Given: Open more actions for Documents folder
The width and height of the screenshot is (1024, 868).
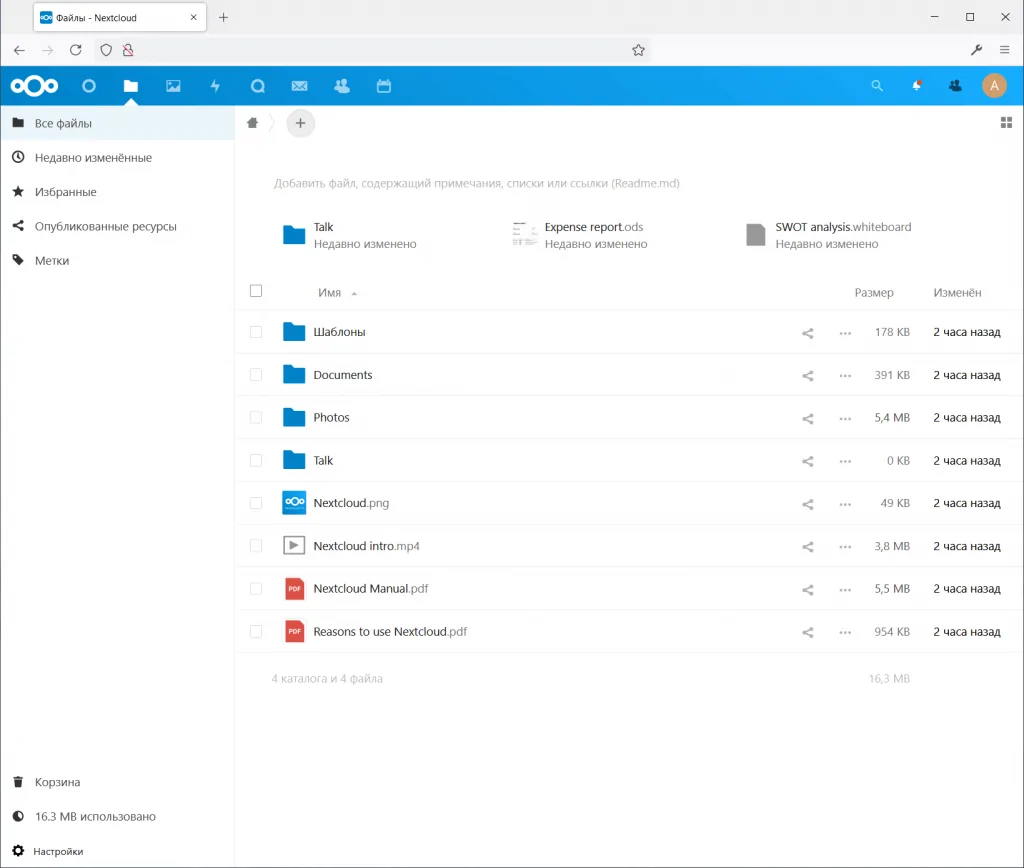Looking at the screenshot, I should [845, 376].
